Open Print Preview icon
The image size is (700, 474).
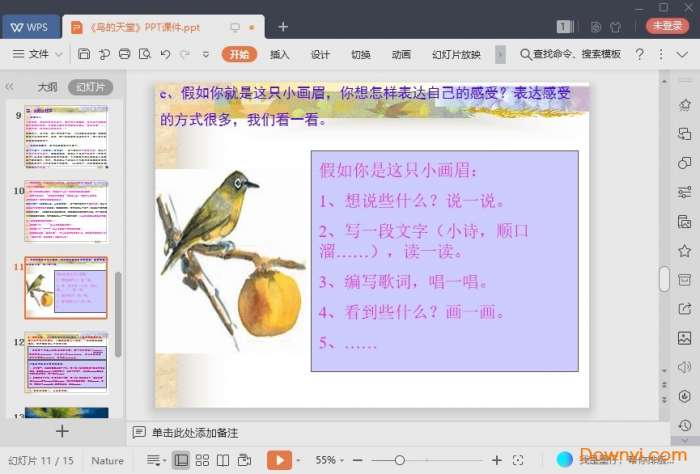pyautogui.click(x=145, y=54)
